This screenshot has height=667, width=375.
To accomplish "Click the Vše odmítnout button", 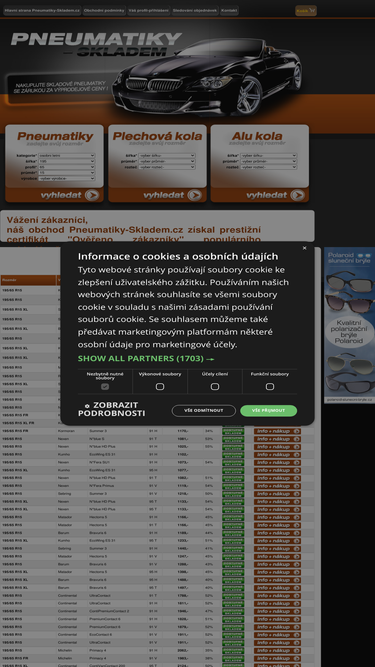I will (x=204, y=410).
